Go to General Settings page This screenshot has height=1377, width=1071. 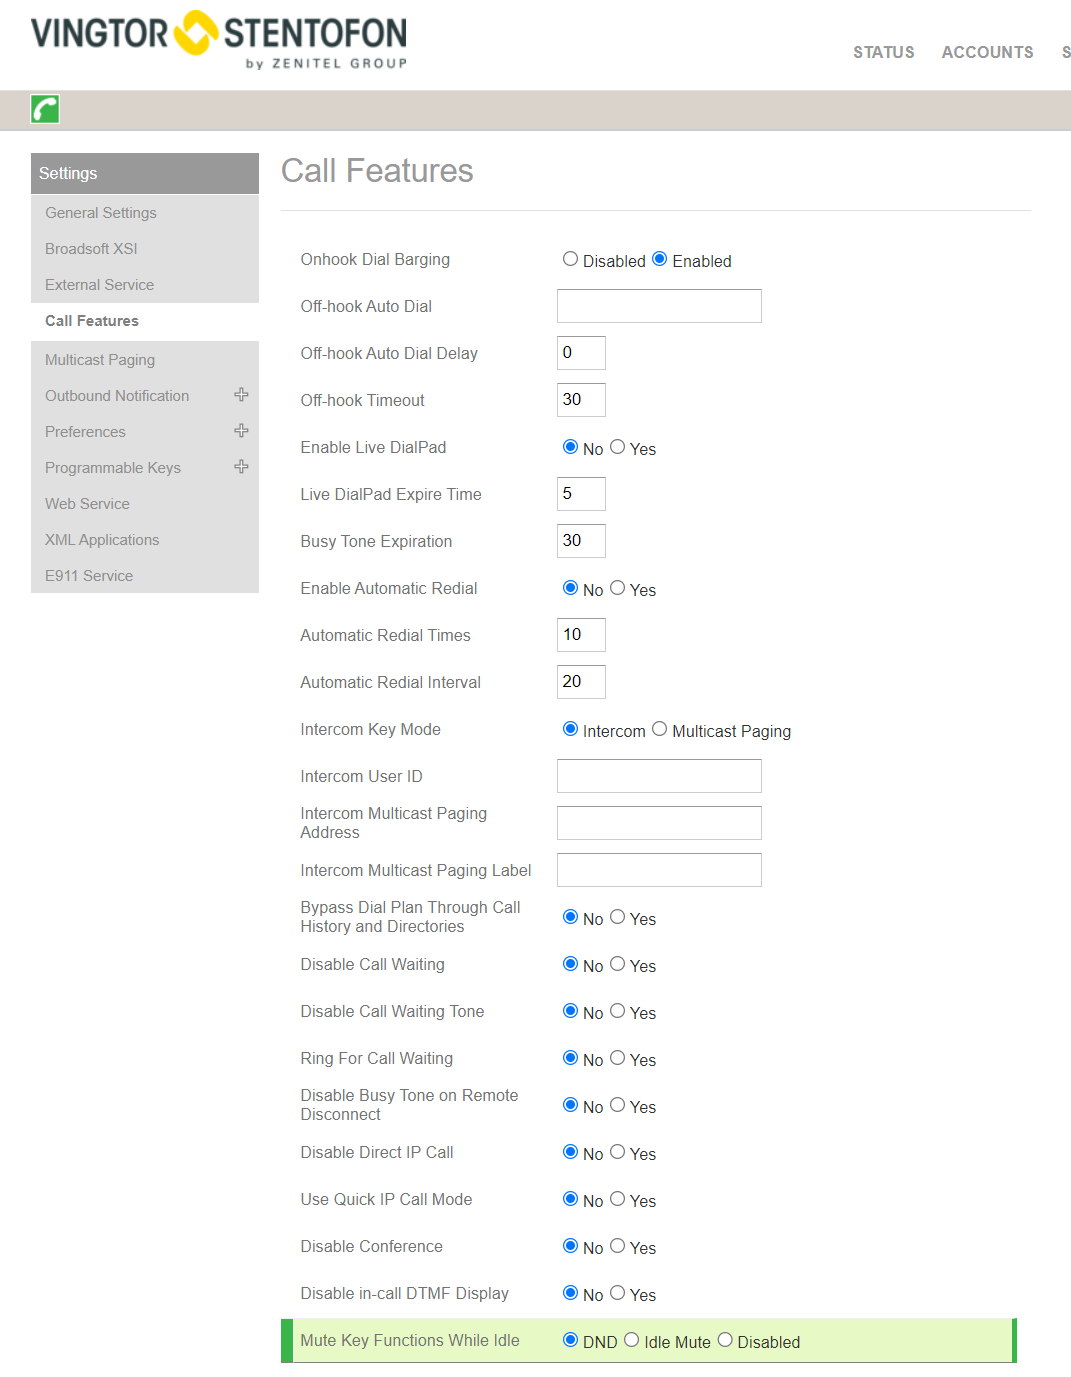tap(101, 213)
